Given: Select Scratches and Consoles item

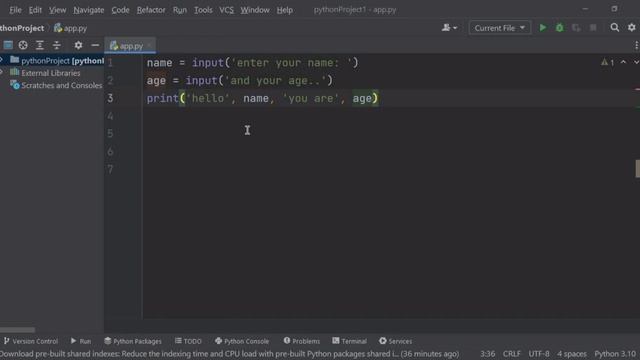Looking at the screenshot, I should click(x=56, y=85).
